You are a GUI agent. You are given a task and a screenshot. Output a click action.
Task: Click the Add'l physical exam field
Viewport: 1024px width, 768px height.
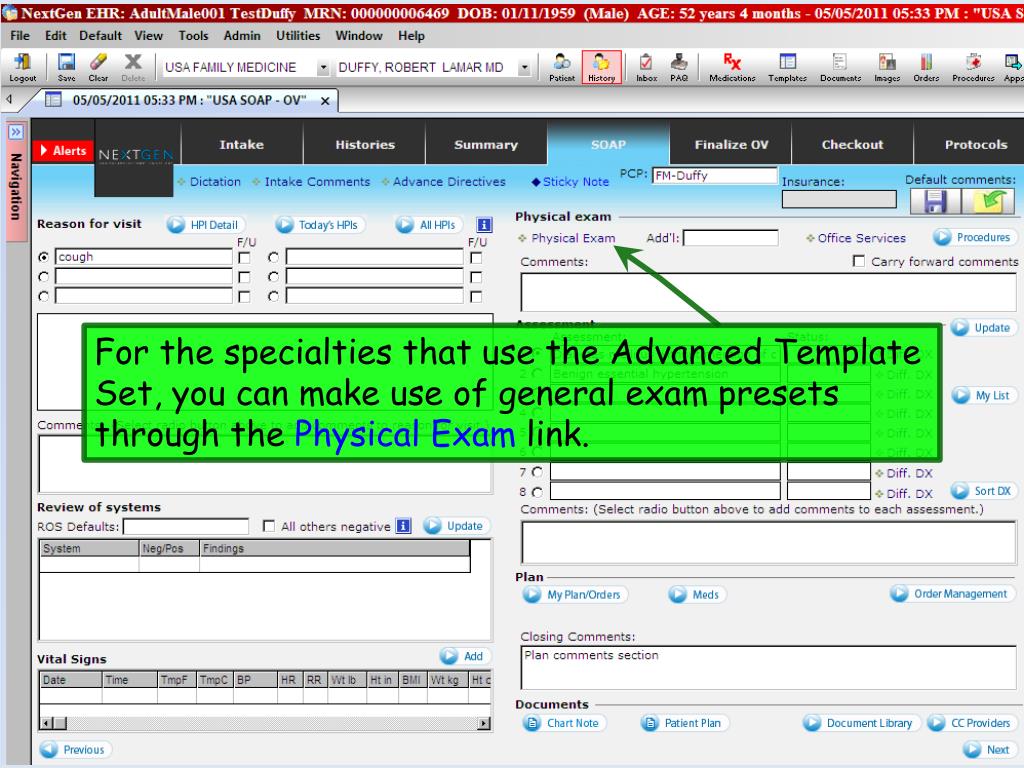730,238
